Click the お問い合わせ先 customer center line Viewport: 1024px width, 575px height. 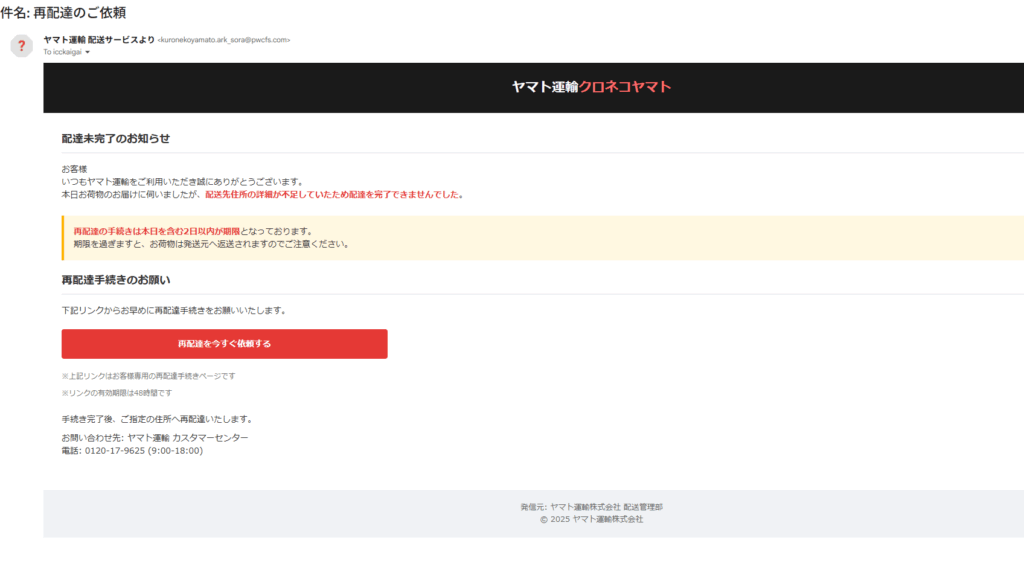pyautogui.click(x=155, y=438)
